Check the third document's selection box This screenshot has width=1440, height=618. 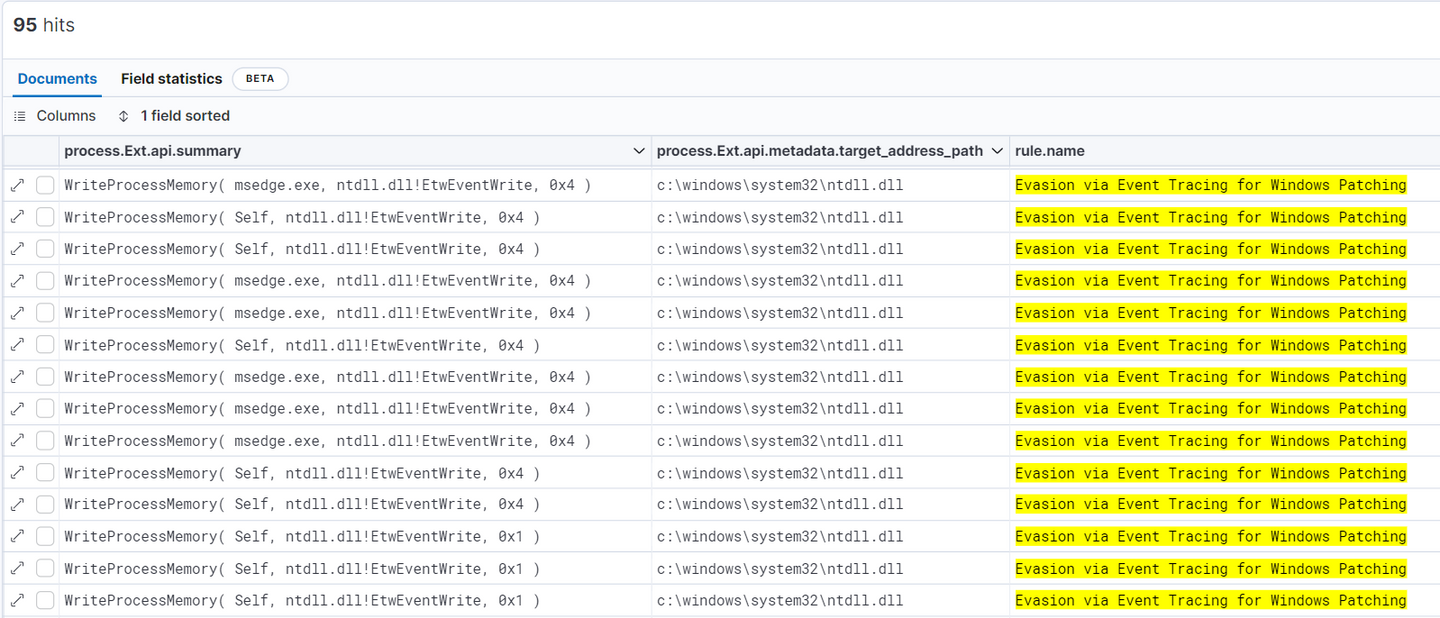(44, 248)
